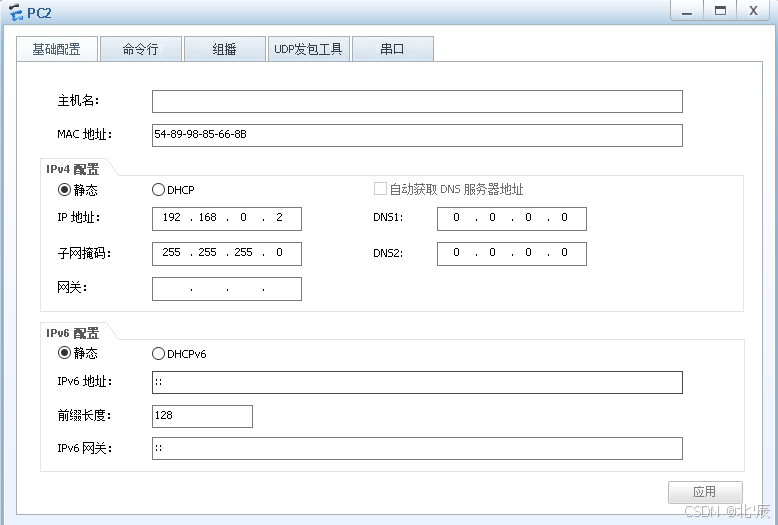Click the empty 网关 field
Image resolution: width=778 pixels, height=525 pixels.
[227, 289]
